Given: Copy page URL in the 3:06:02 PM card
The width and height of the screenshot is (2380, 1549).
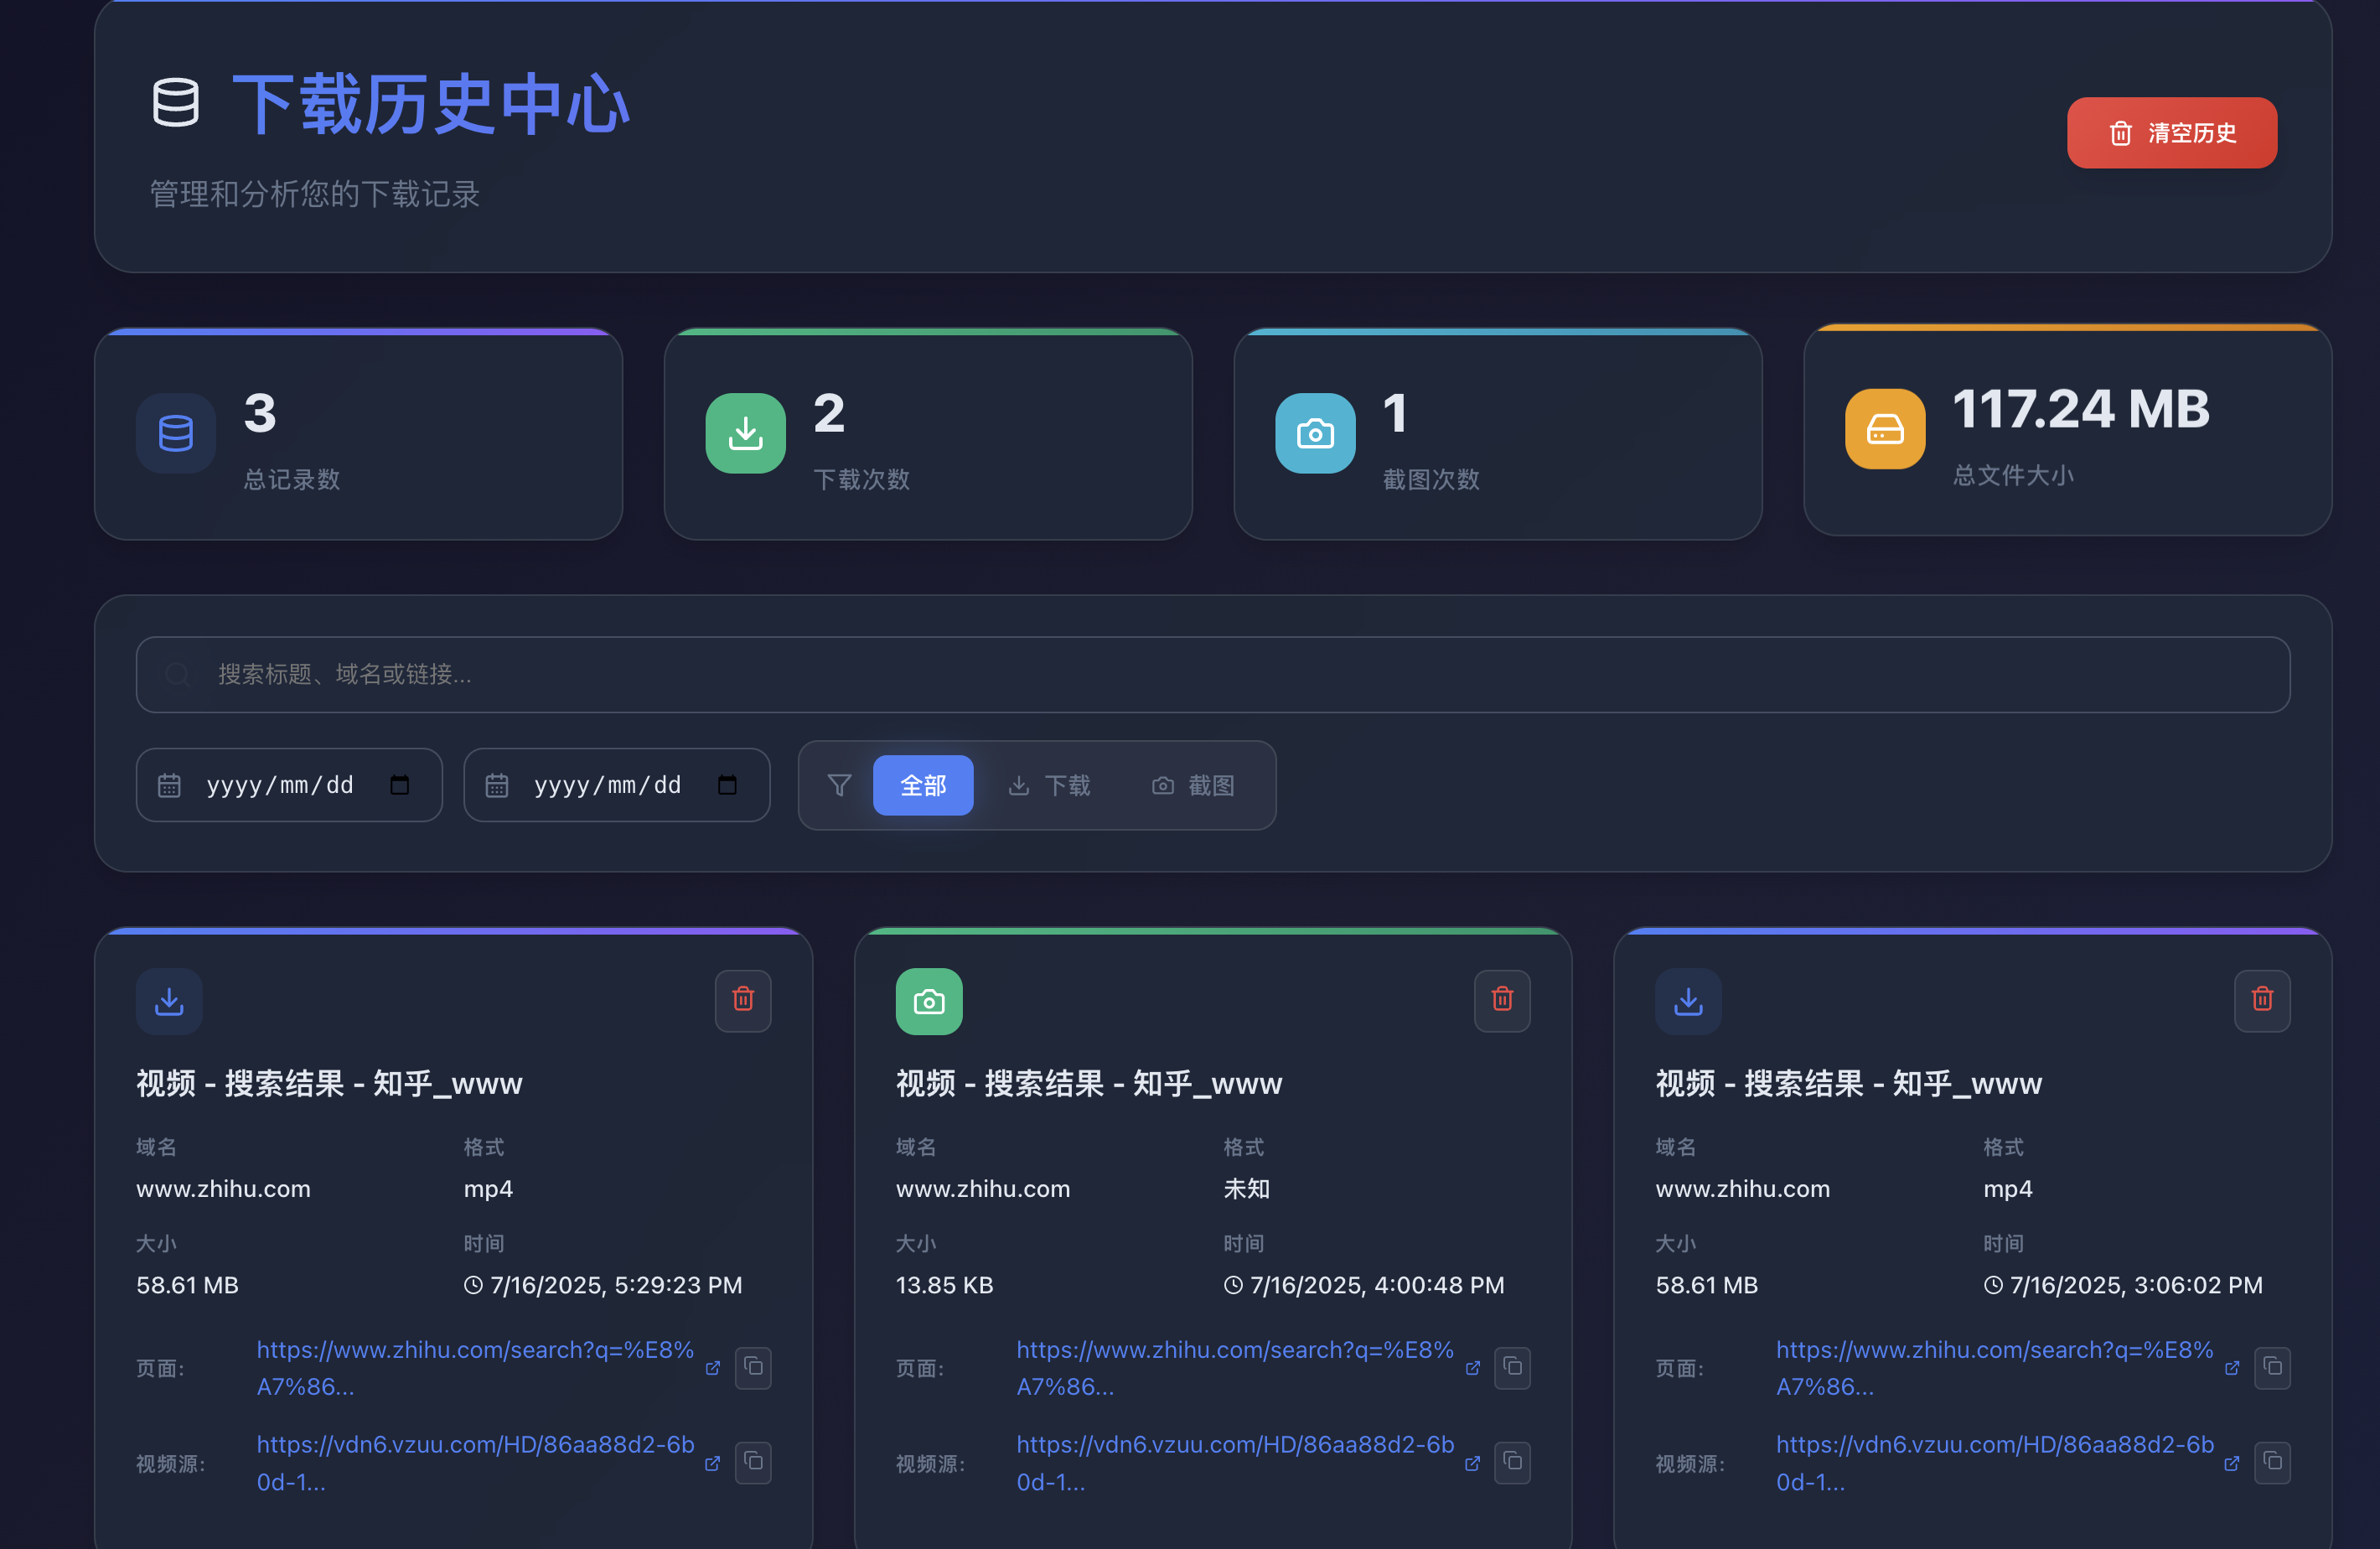Looking at the screenshot, I should pos(2272,1367).
